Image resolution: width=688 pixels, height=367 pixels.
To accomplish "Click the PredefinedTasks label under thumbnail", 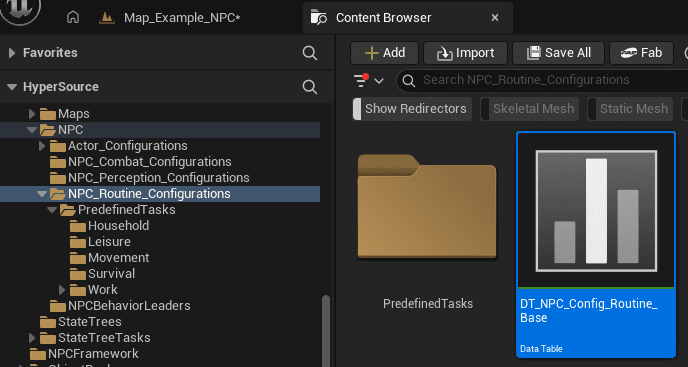I will [428, 304].
